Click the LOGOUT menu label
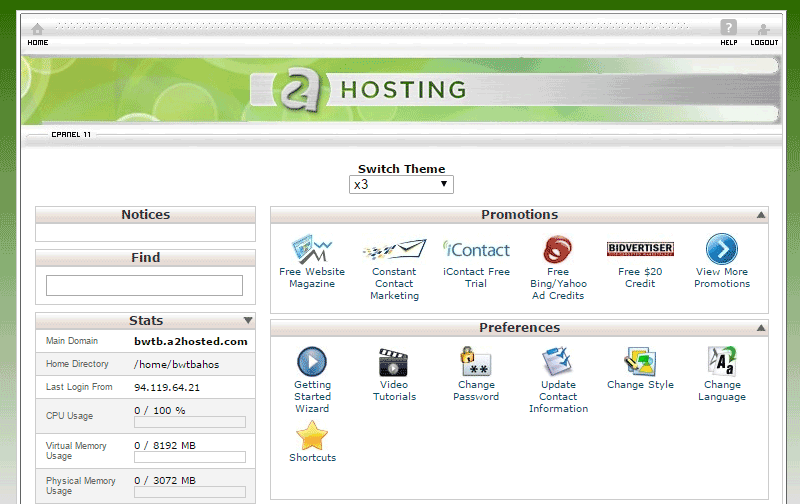The width and height of the screenshot is (800, 504). pyautogui.click(x=764, y=43)
